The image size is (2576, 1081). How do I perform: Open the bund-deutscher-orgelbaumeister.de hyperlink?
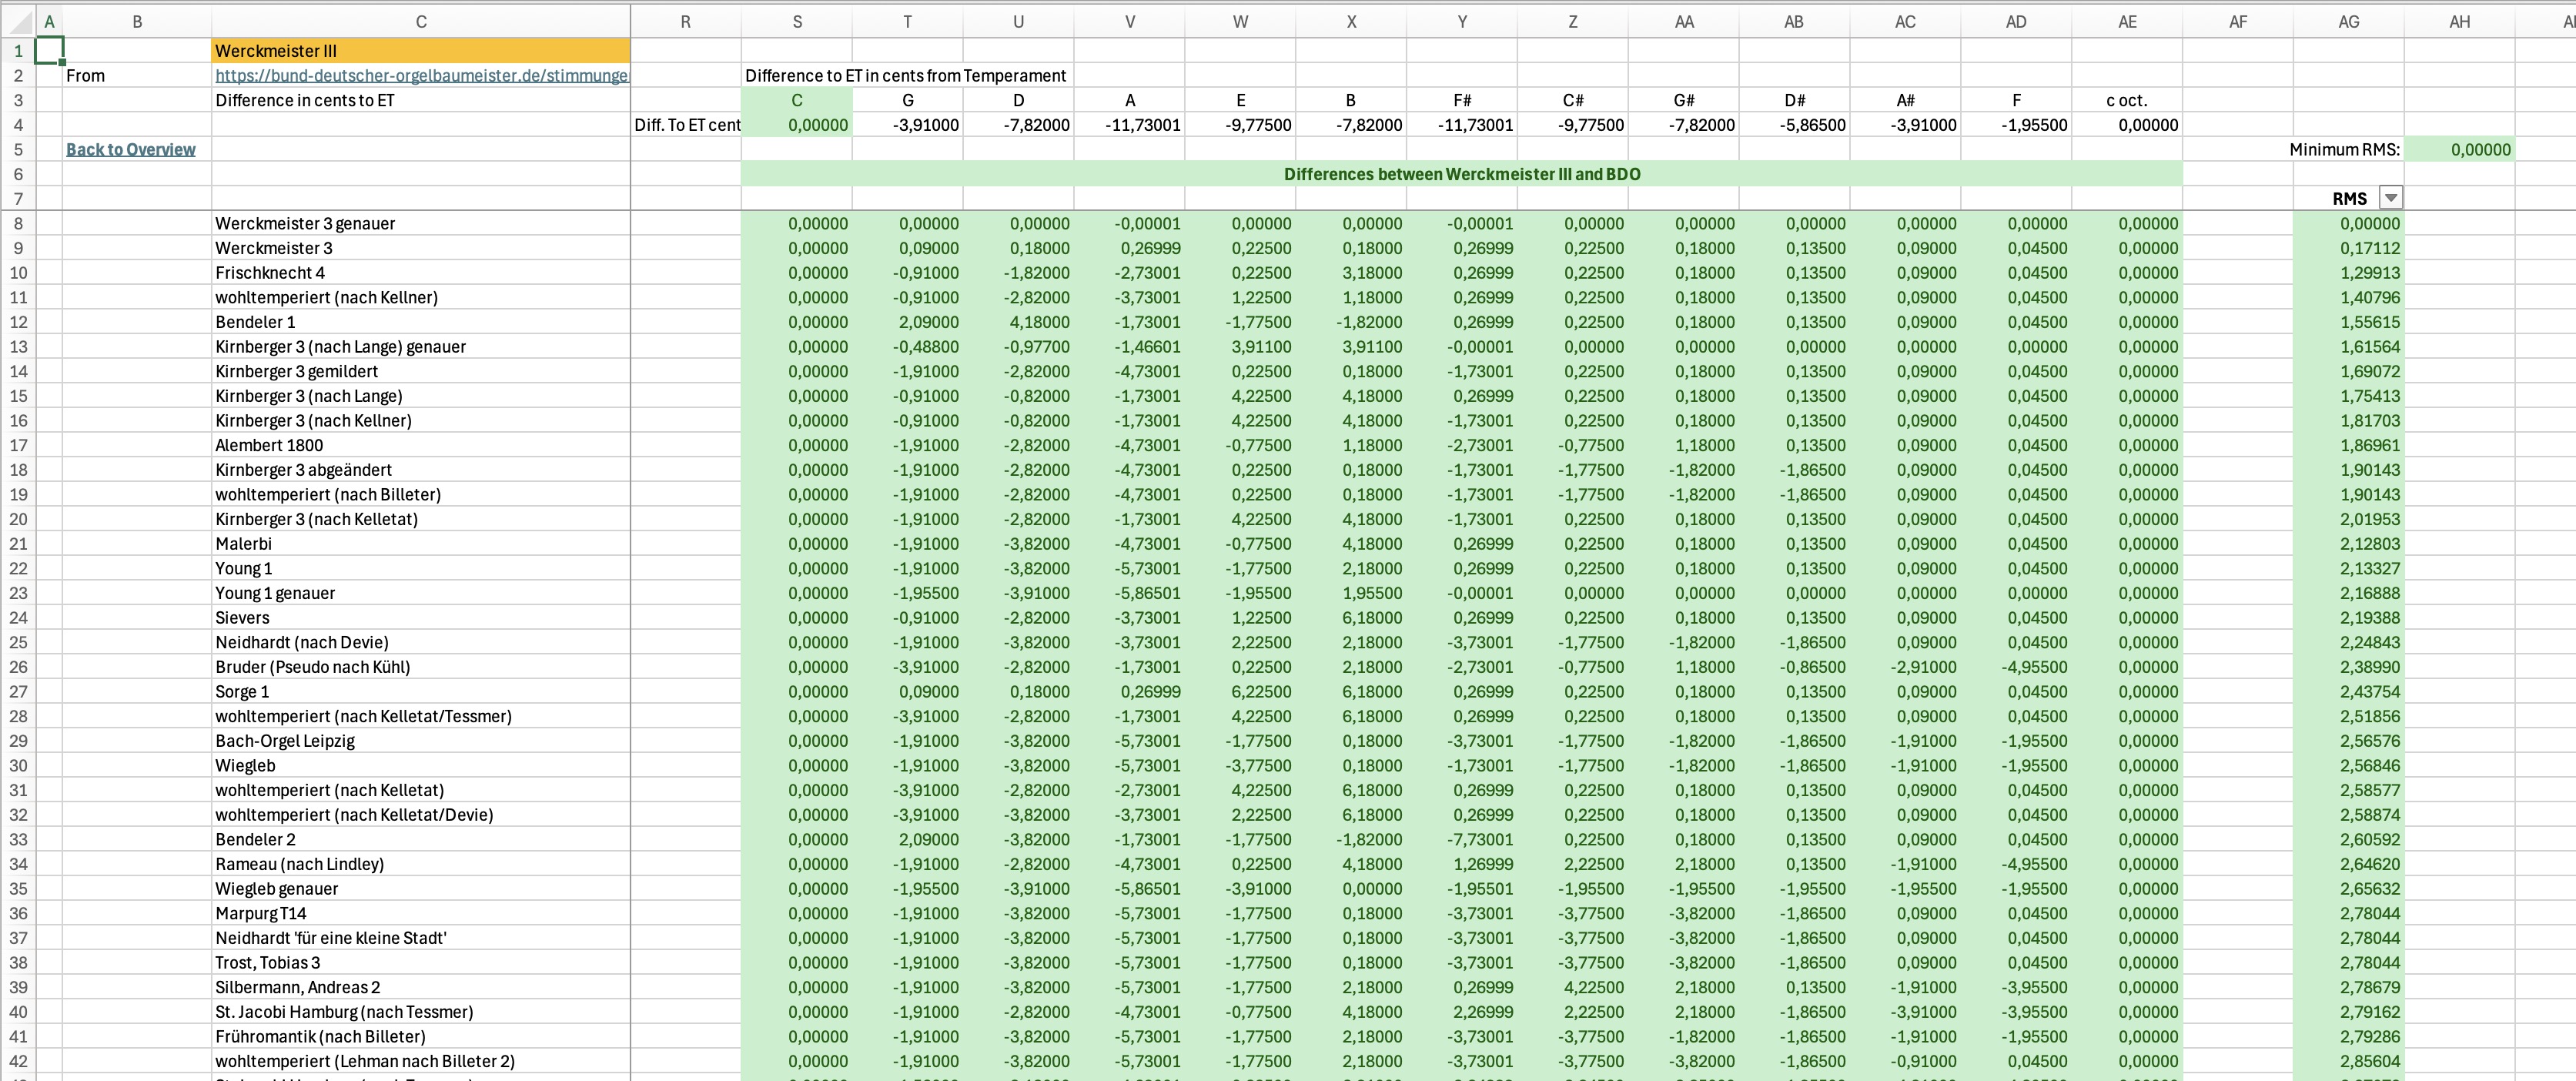pyautogui.click(x=421, y=75)
